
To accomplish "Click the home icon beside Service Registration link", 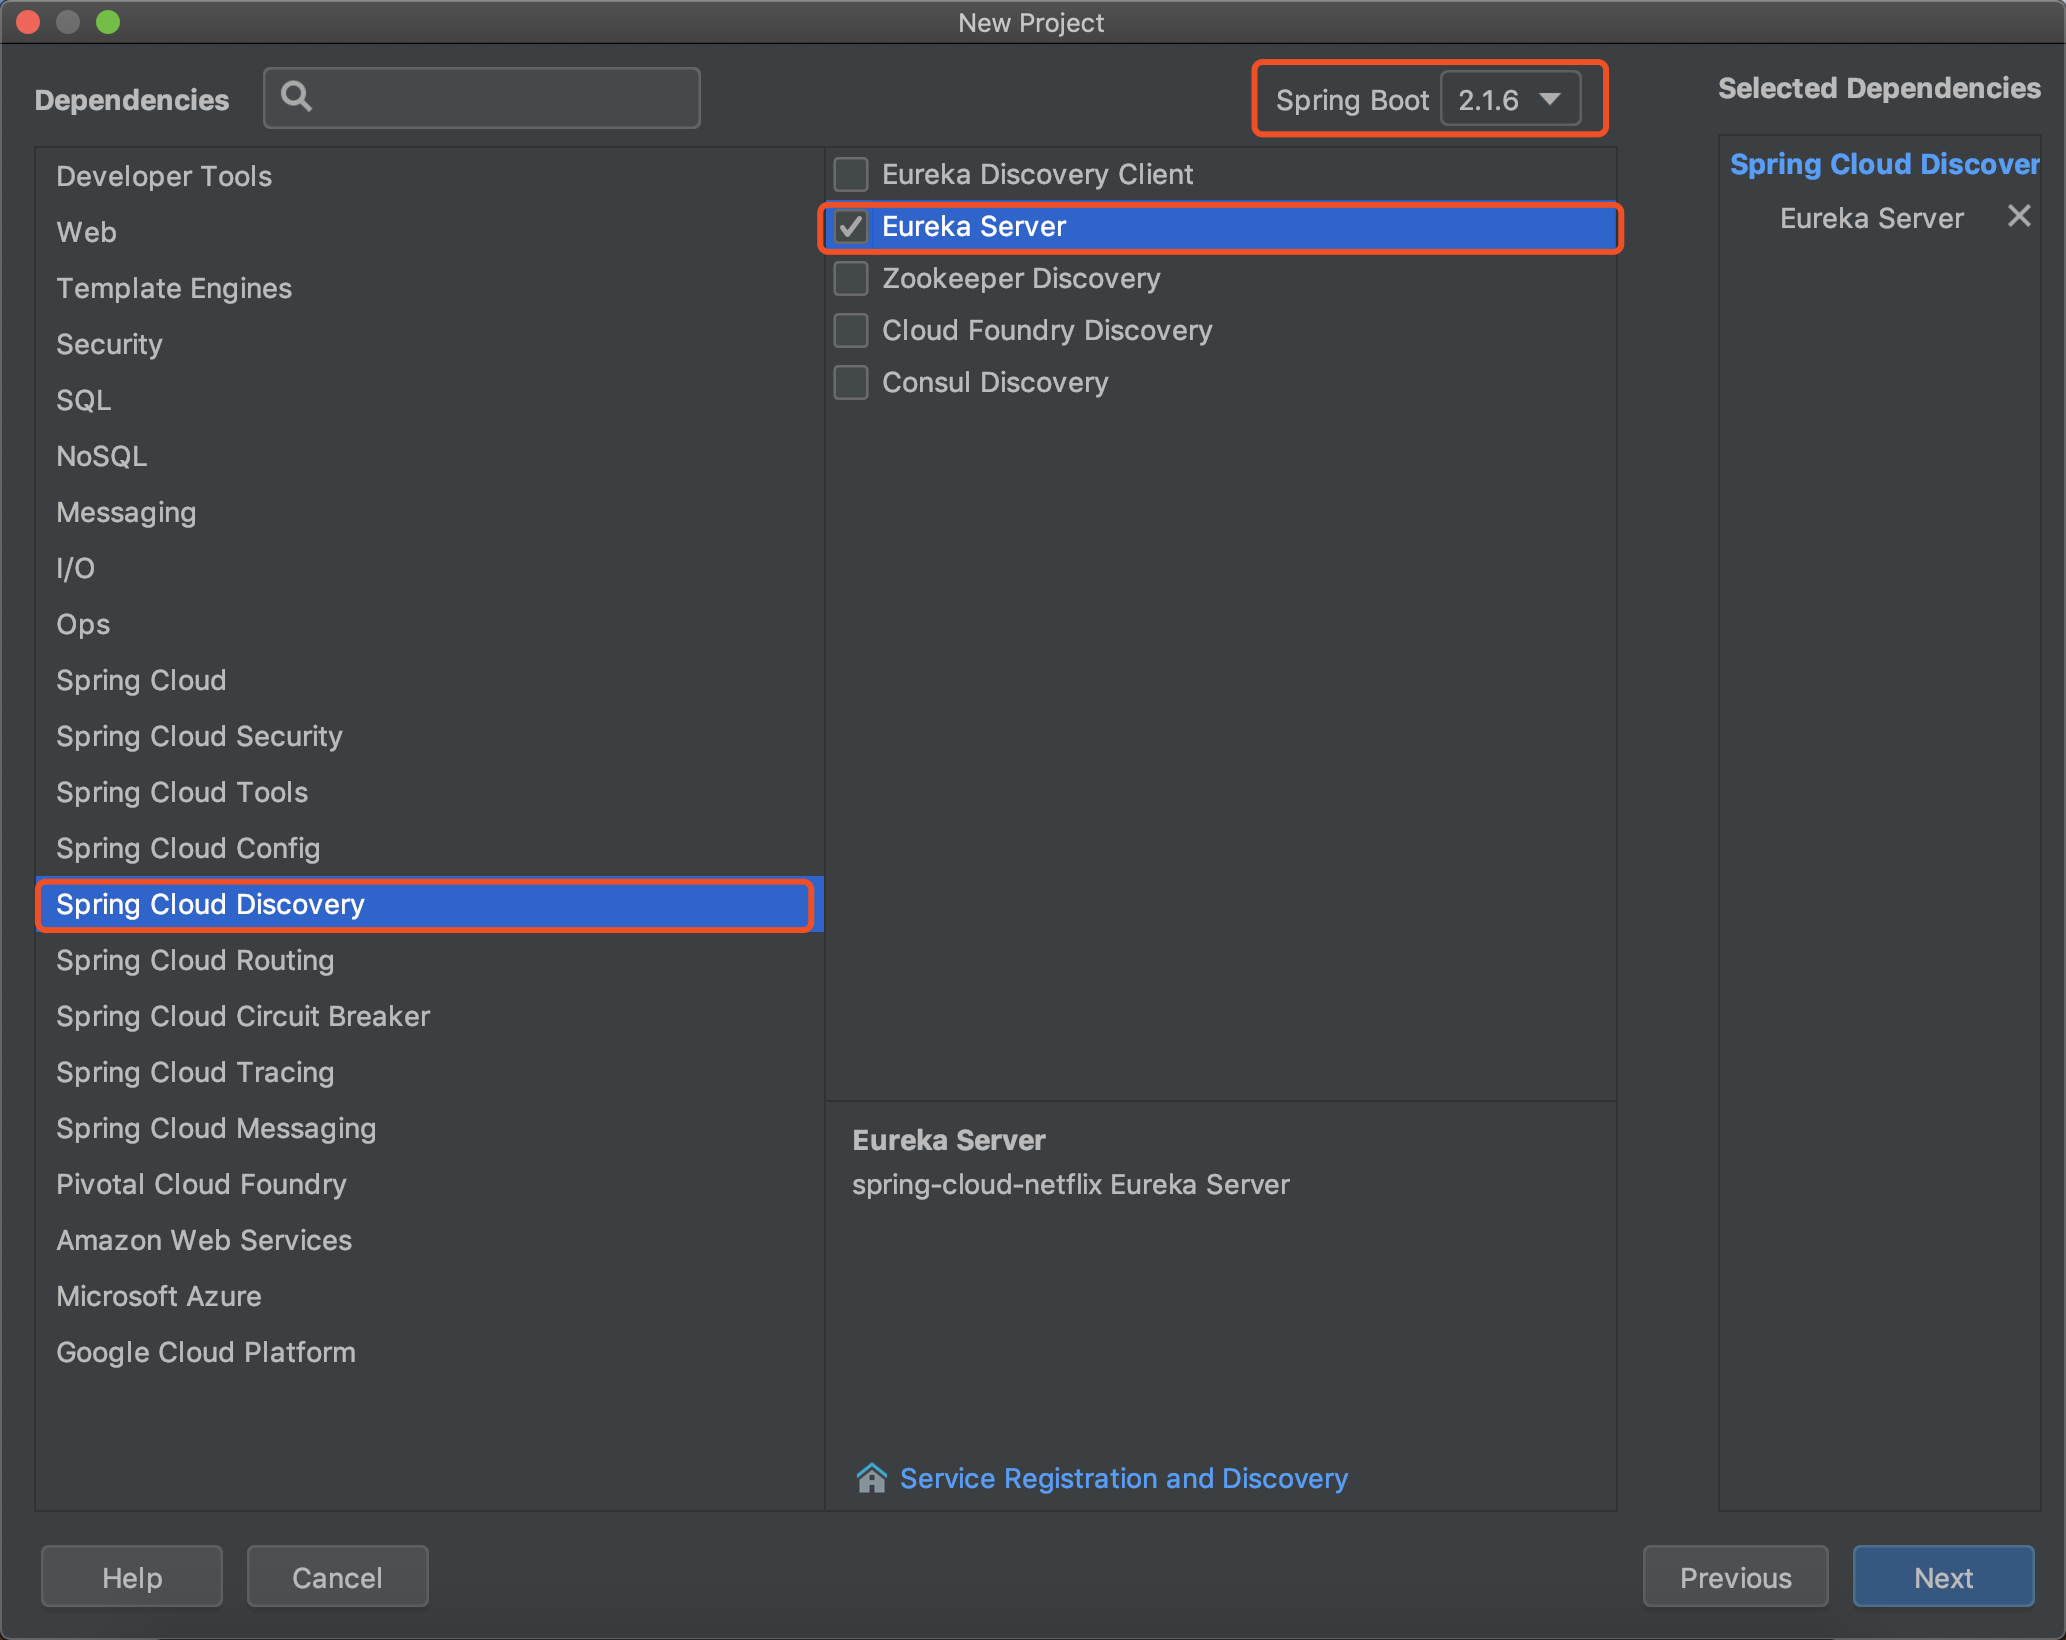I will tap(872, 1478).
